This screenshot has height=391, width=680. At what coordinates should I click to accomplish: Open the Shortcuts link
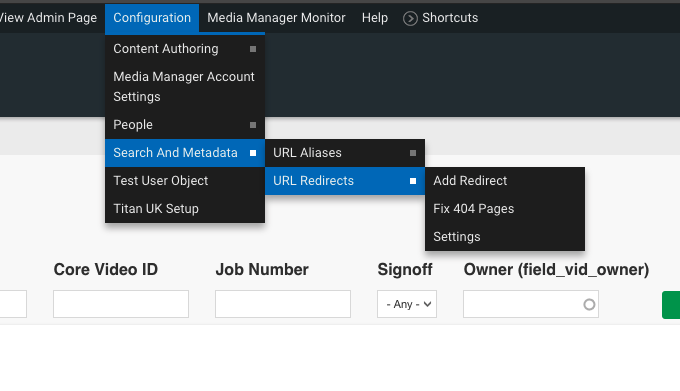click(x=450, y=18)
